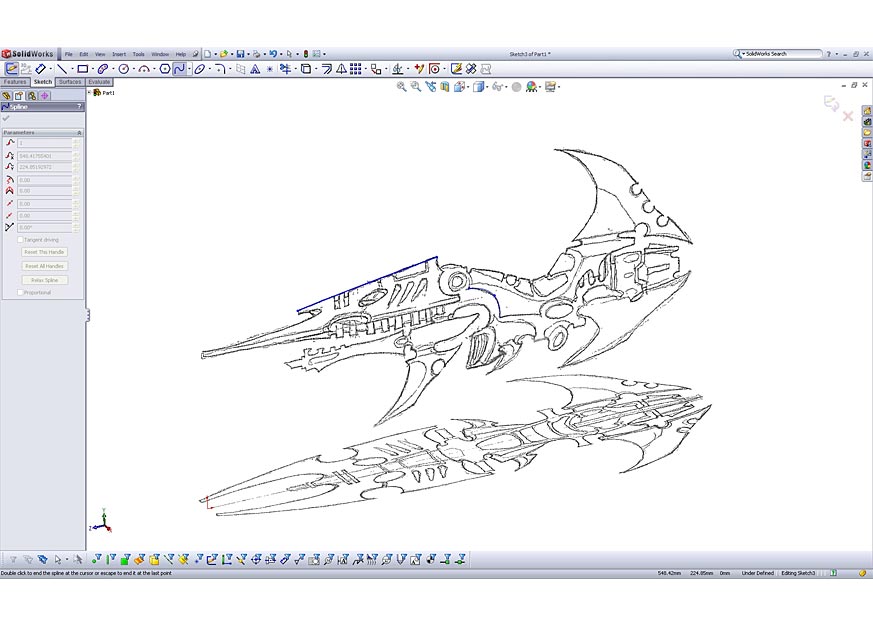Viewport: 873px width, 627px height.
Task: Open the View Orientation dropdown arrow
Action: pos(468,87)
